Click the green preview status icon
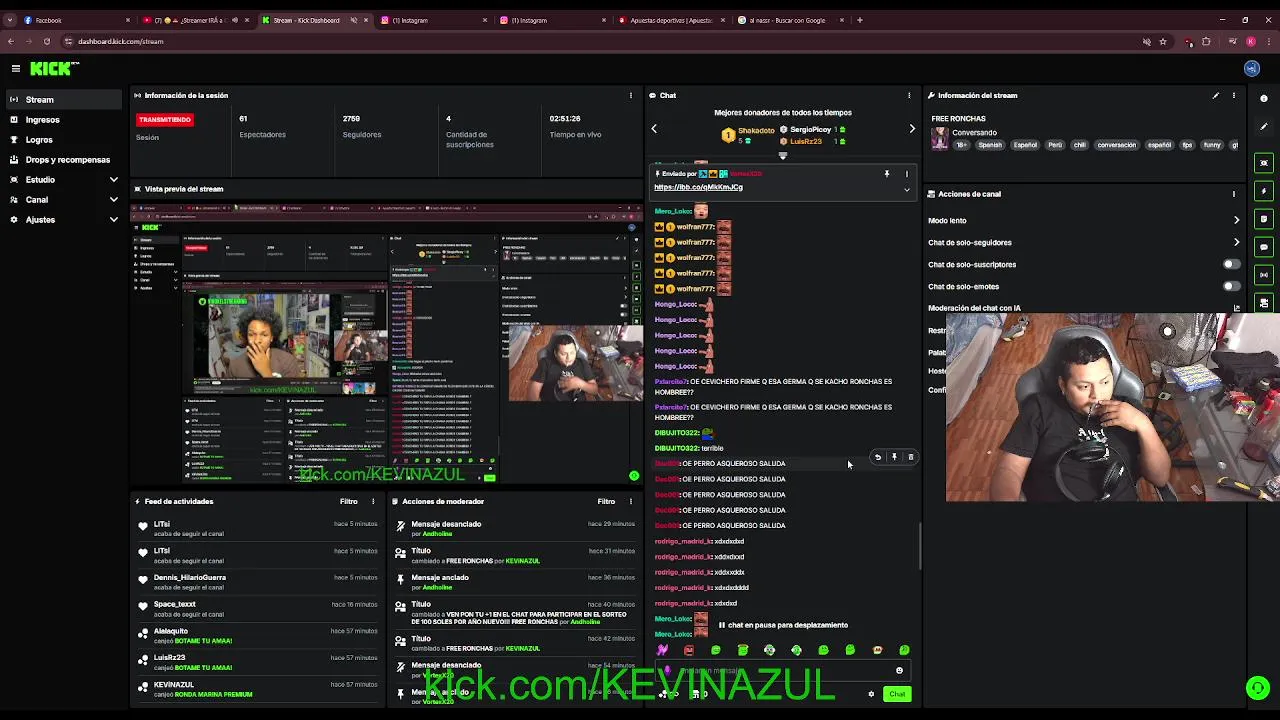The width and height of the screenshot is (1280, 720). (x=634, y=476)
